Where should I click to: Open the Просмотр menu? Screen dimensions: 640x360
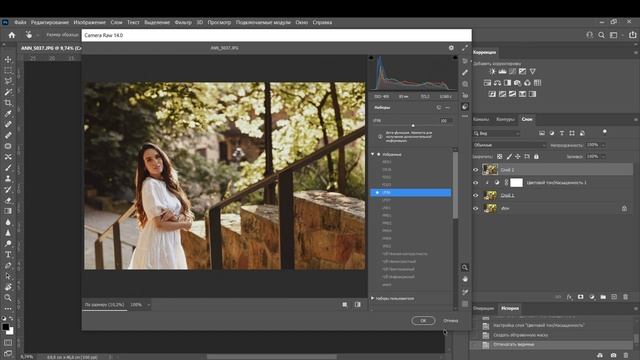click(x=219, y=22)
